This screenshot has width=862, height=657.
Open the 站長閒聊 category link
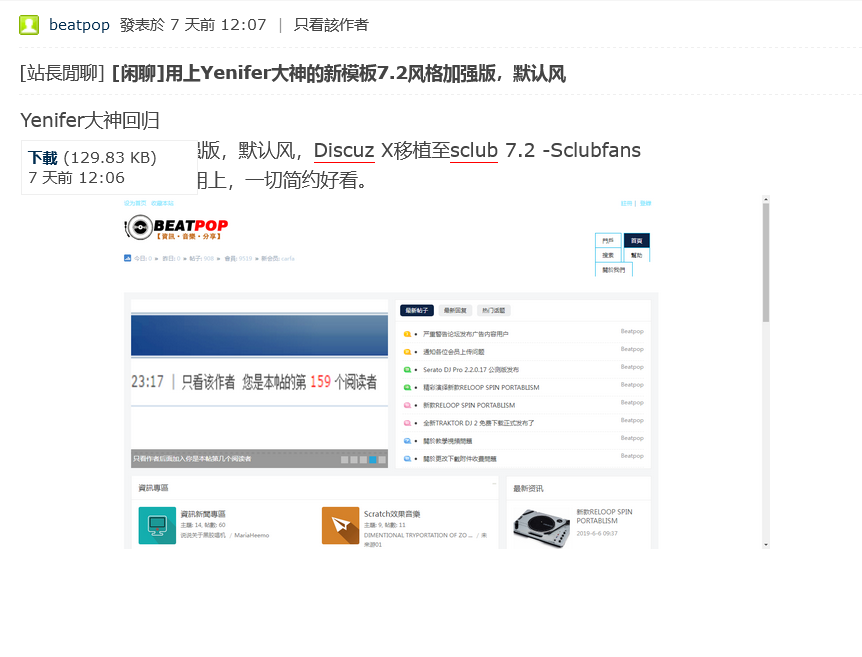(x=62, y=73)
